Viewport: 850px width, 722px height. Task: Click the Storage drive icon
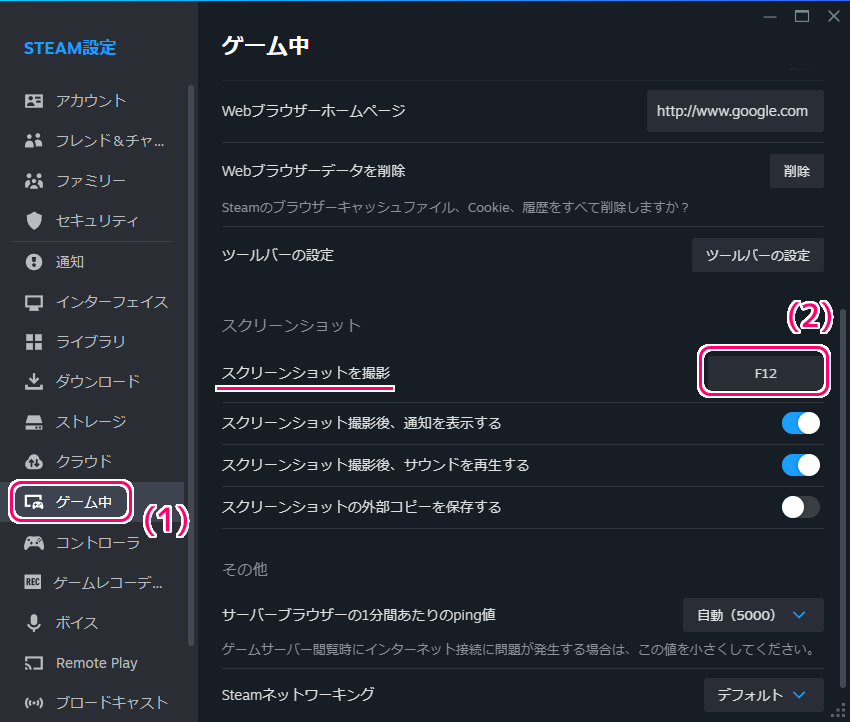point(34,422)
